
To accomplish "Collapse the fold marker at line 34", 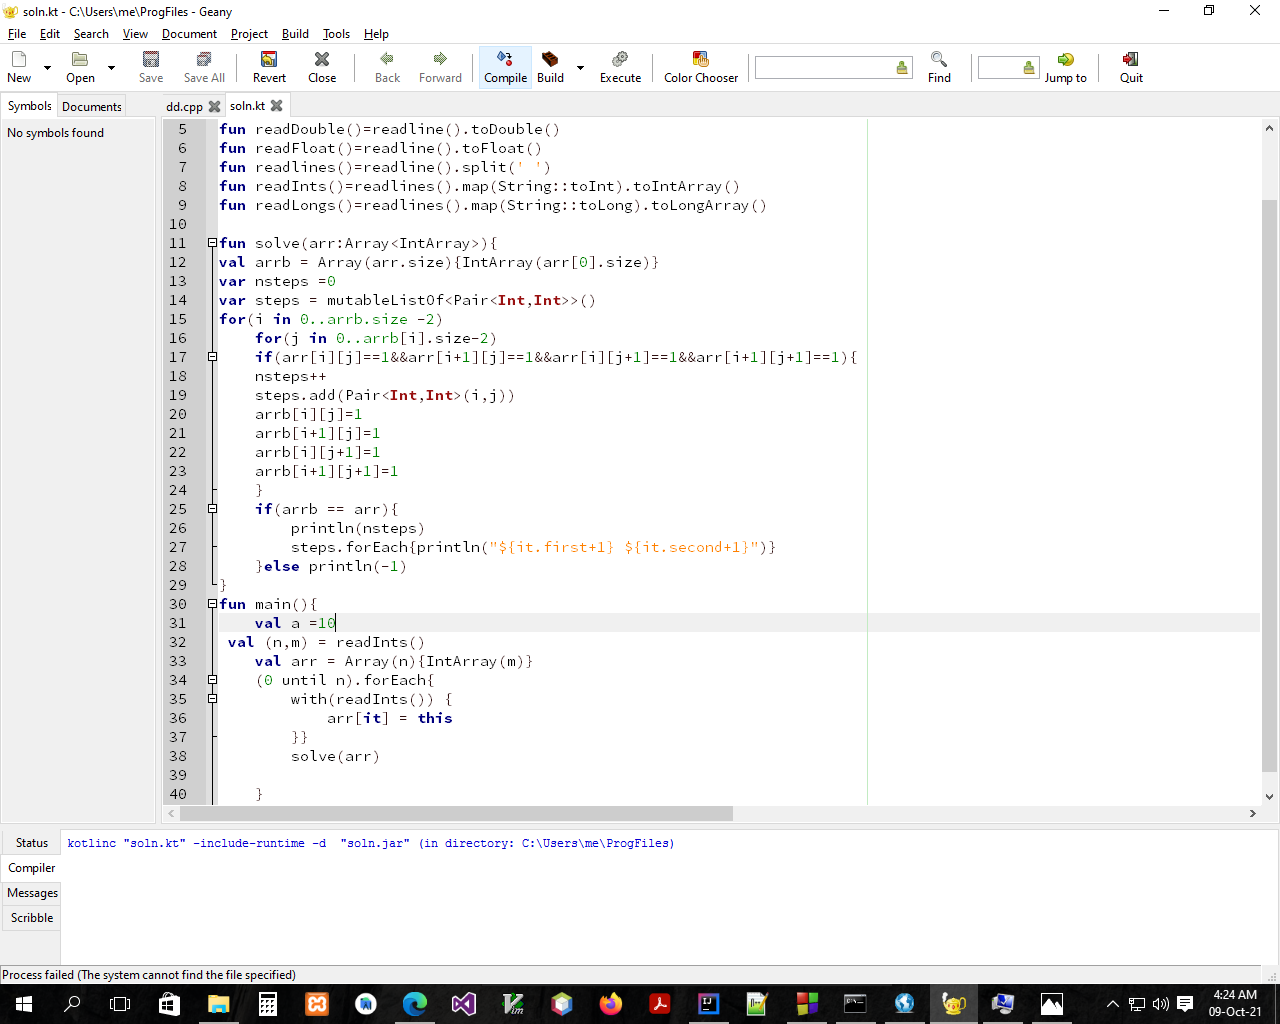I will 212,680.
